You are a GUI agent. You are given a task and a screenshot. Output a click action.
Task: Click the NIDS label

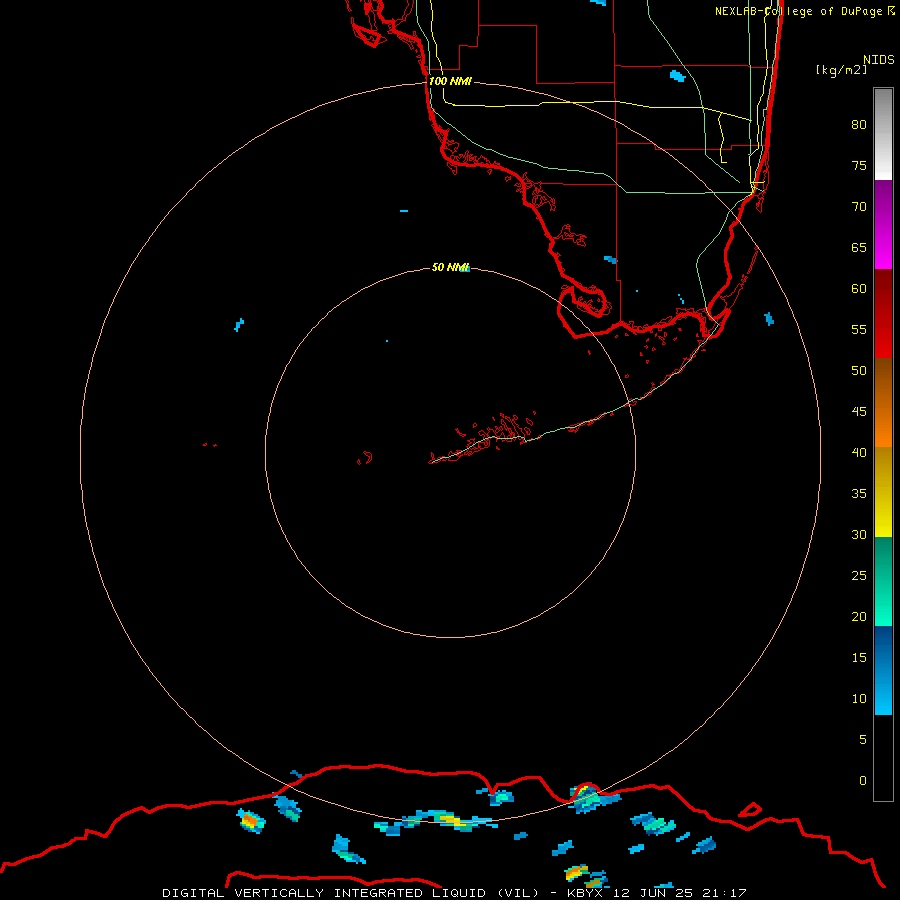click(x=878, y=59)
